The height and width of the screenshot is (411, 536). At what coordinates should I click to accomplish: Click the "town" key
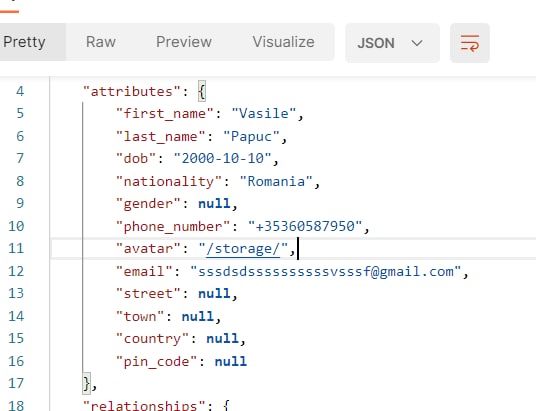pyautogui.click(x=140, y=316)
